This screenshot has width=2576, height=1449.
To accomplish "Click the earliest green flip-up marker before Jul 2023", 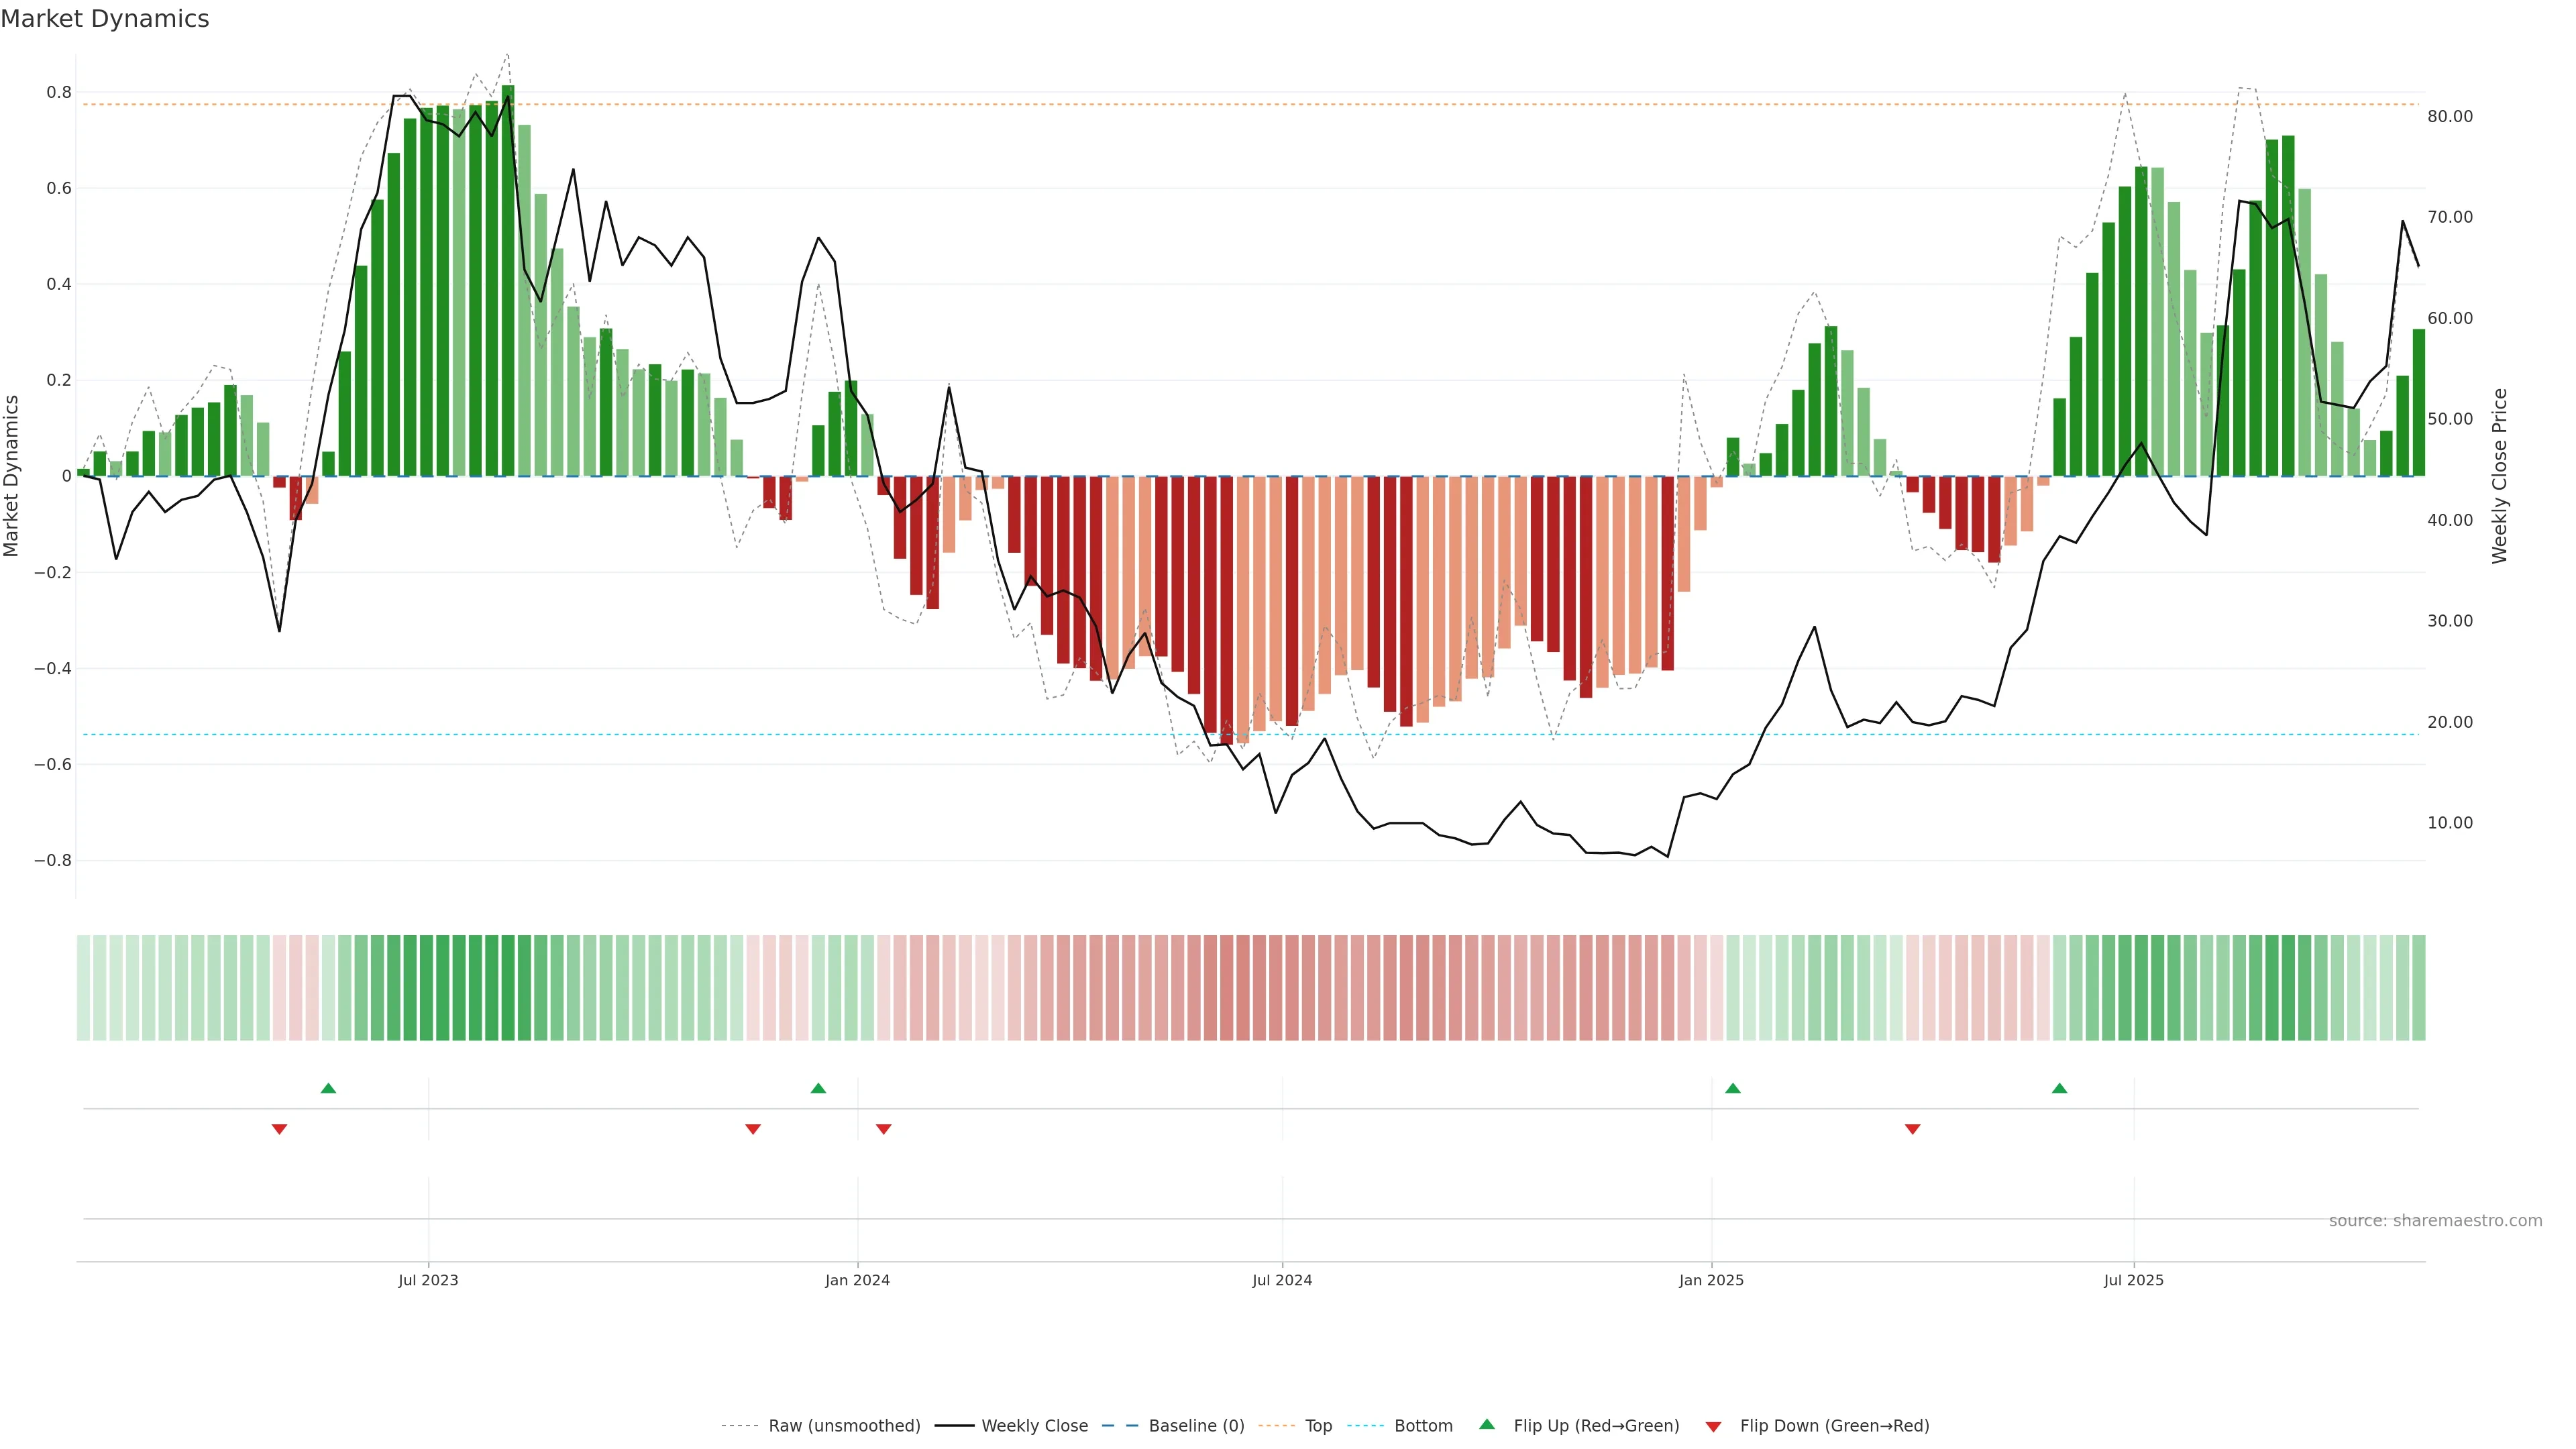I will 328,1088.
